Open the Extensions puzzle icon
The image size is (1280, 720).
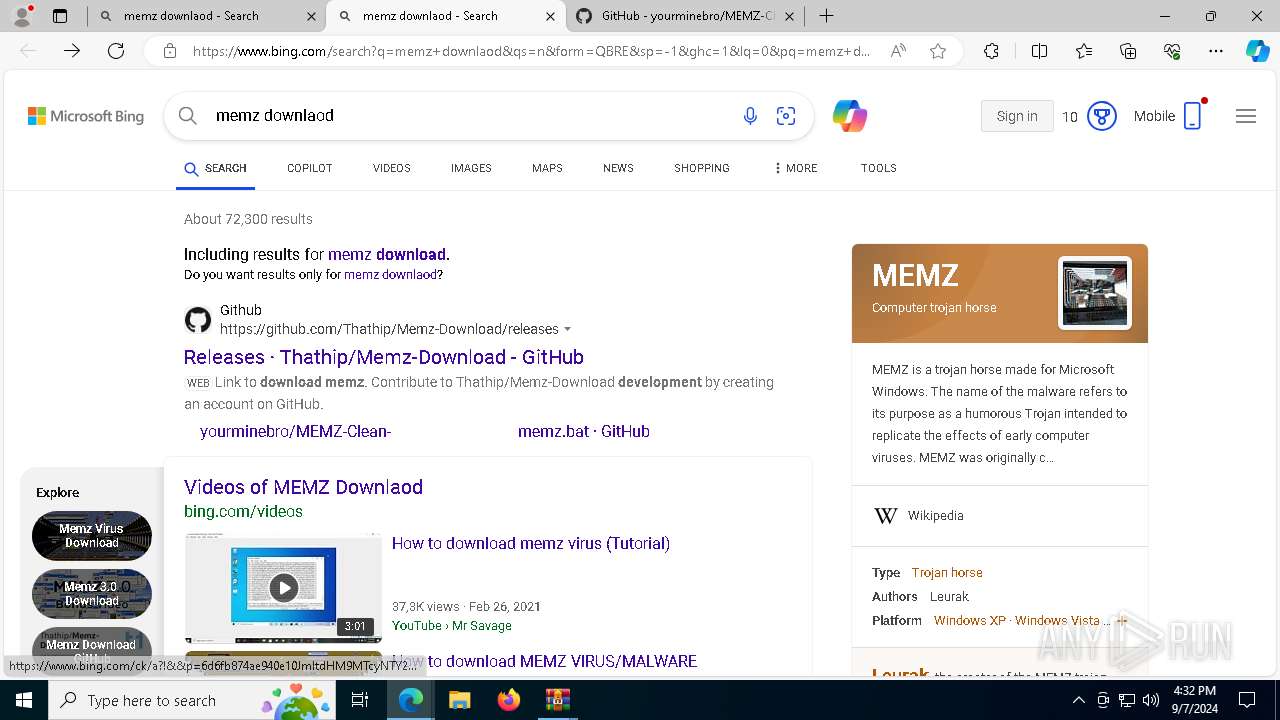pyautogui.click(x=991, y=51)
